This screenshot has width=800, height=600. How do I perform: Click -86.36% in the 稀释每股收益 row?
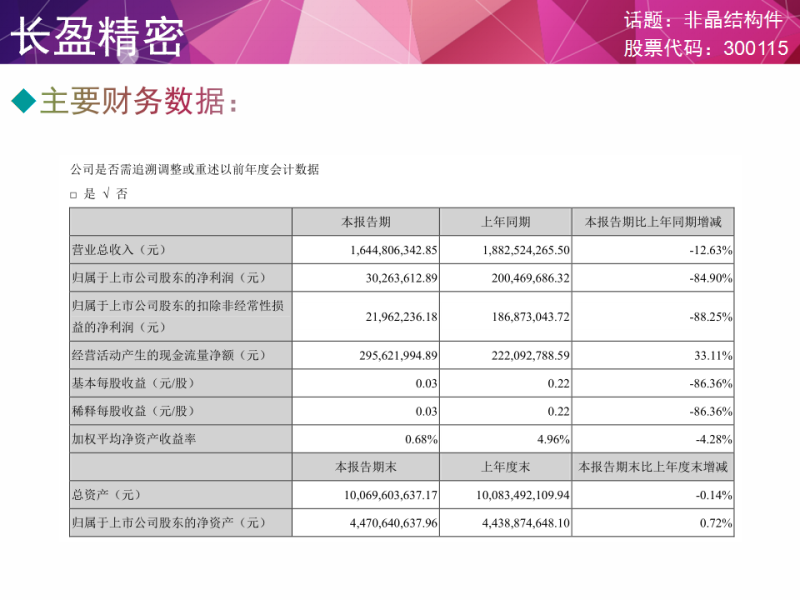pos(711,412)
